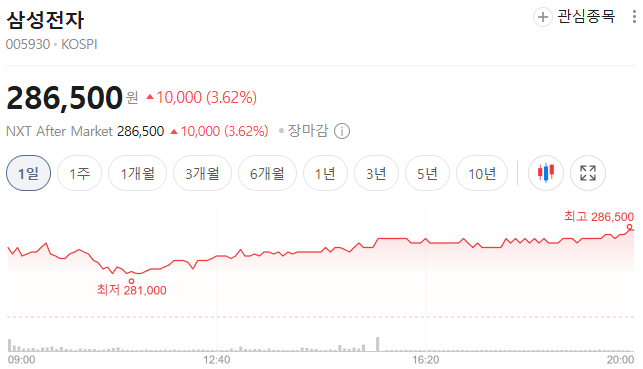View the 10년 price history
The height and width of the screenshot is (369, 643).
tap(482, 173)
